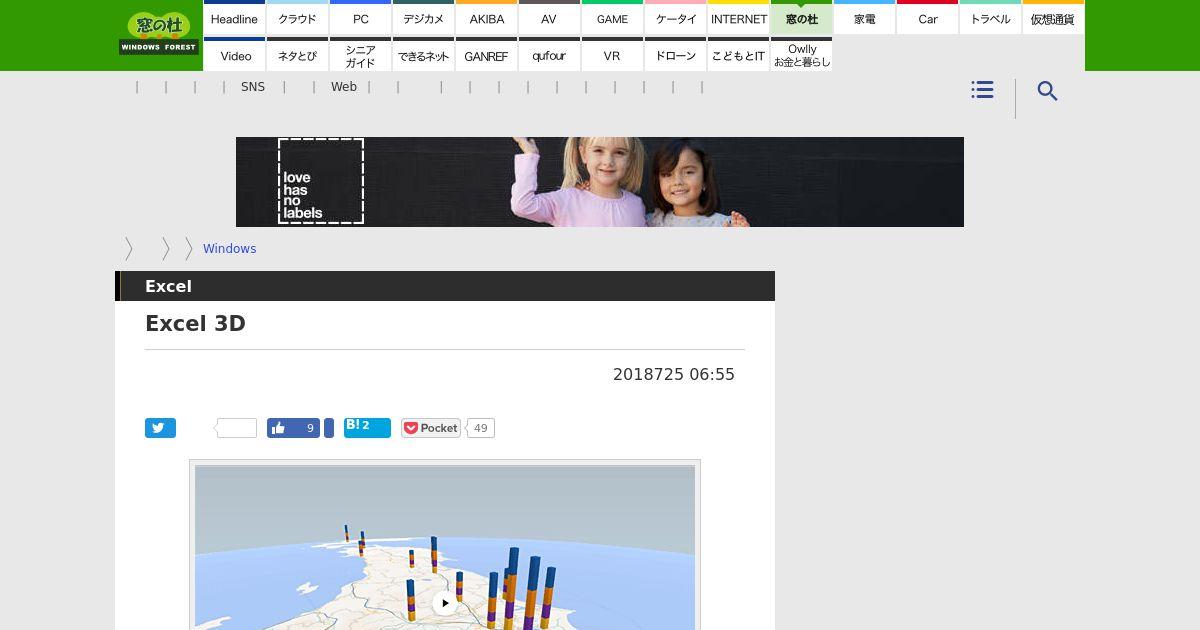Screen dimensions: 1200x630
Task: Switch to the Car site tab
Action: coord(927,18)
